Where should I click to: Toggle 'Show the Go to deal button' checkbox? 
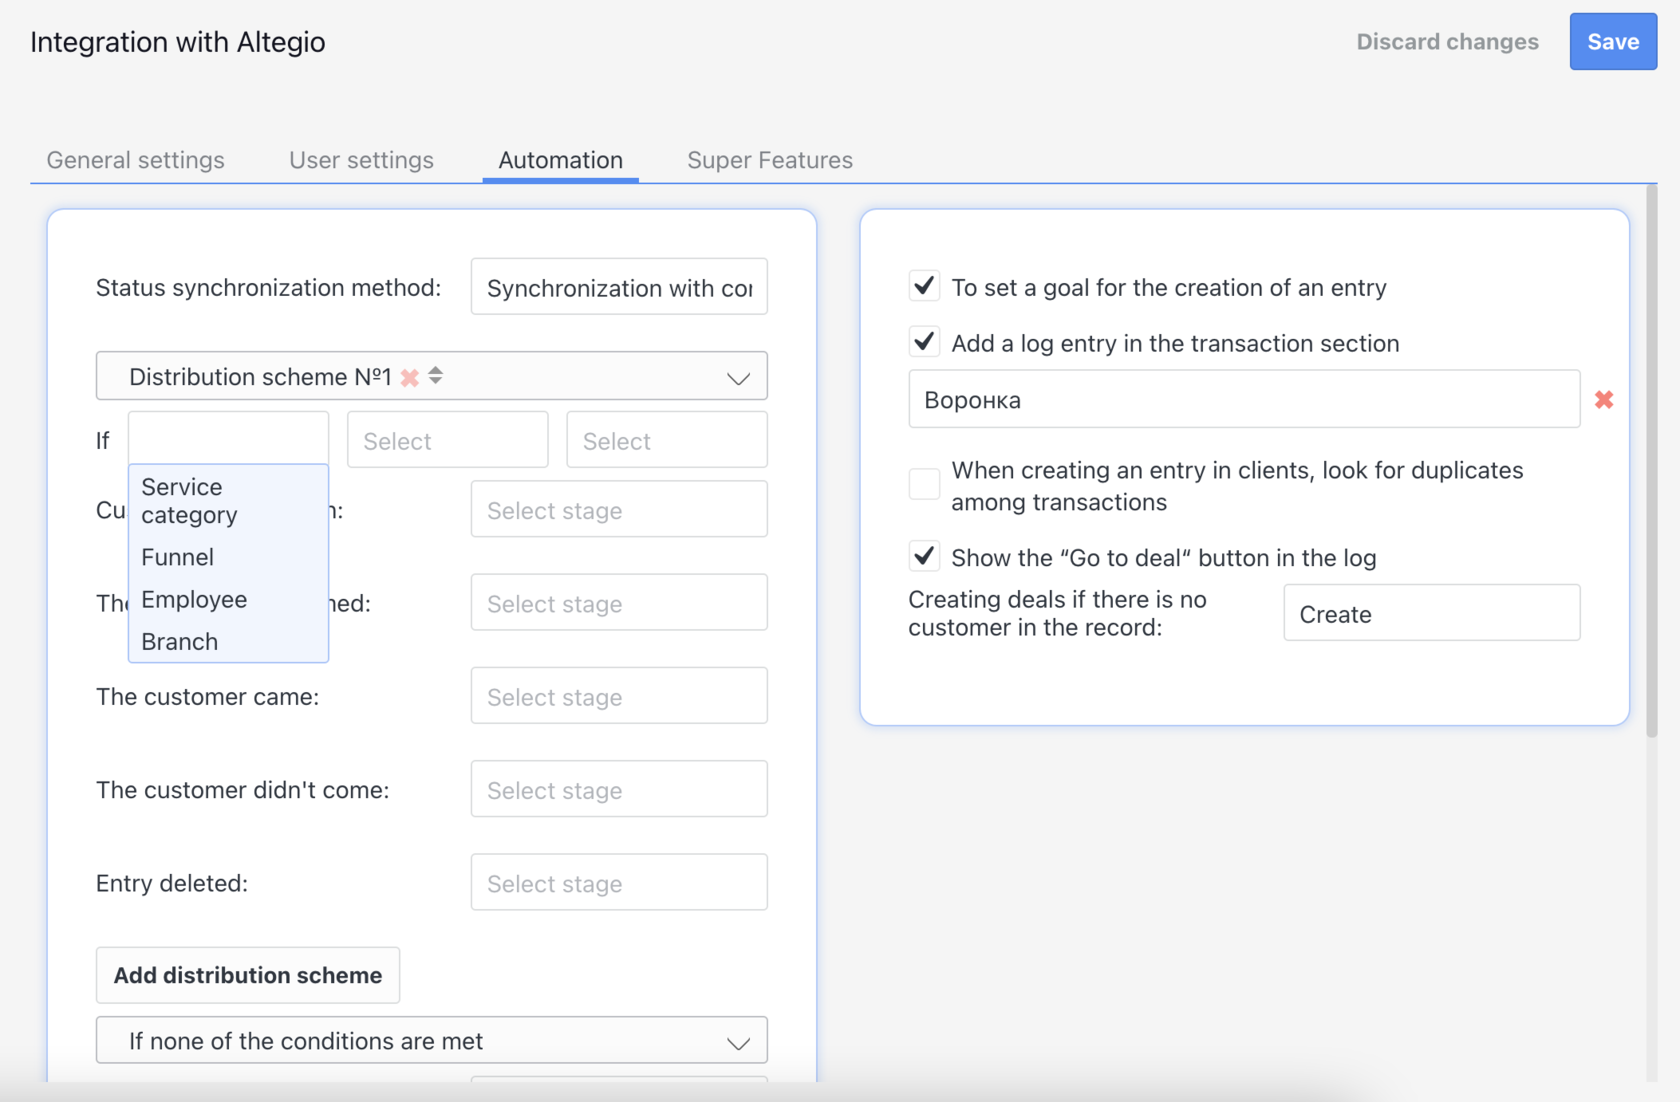[924, 556]
